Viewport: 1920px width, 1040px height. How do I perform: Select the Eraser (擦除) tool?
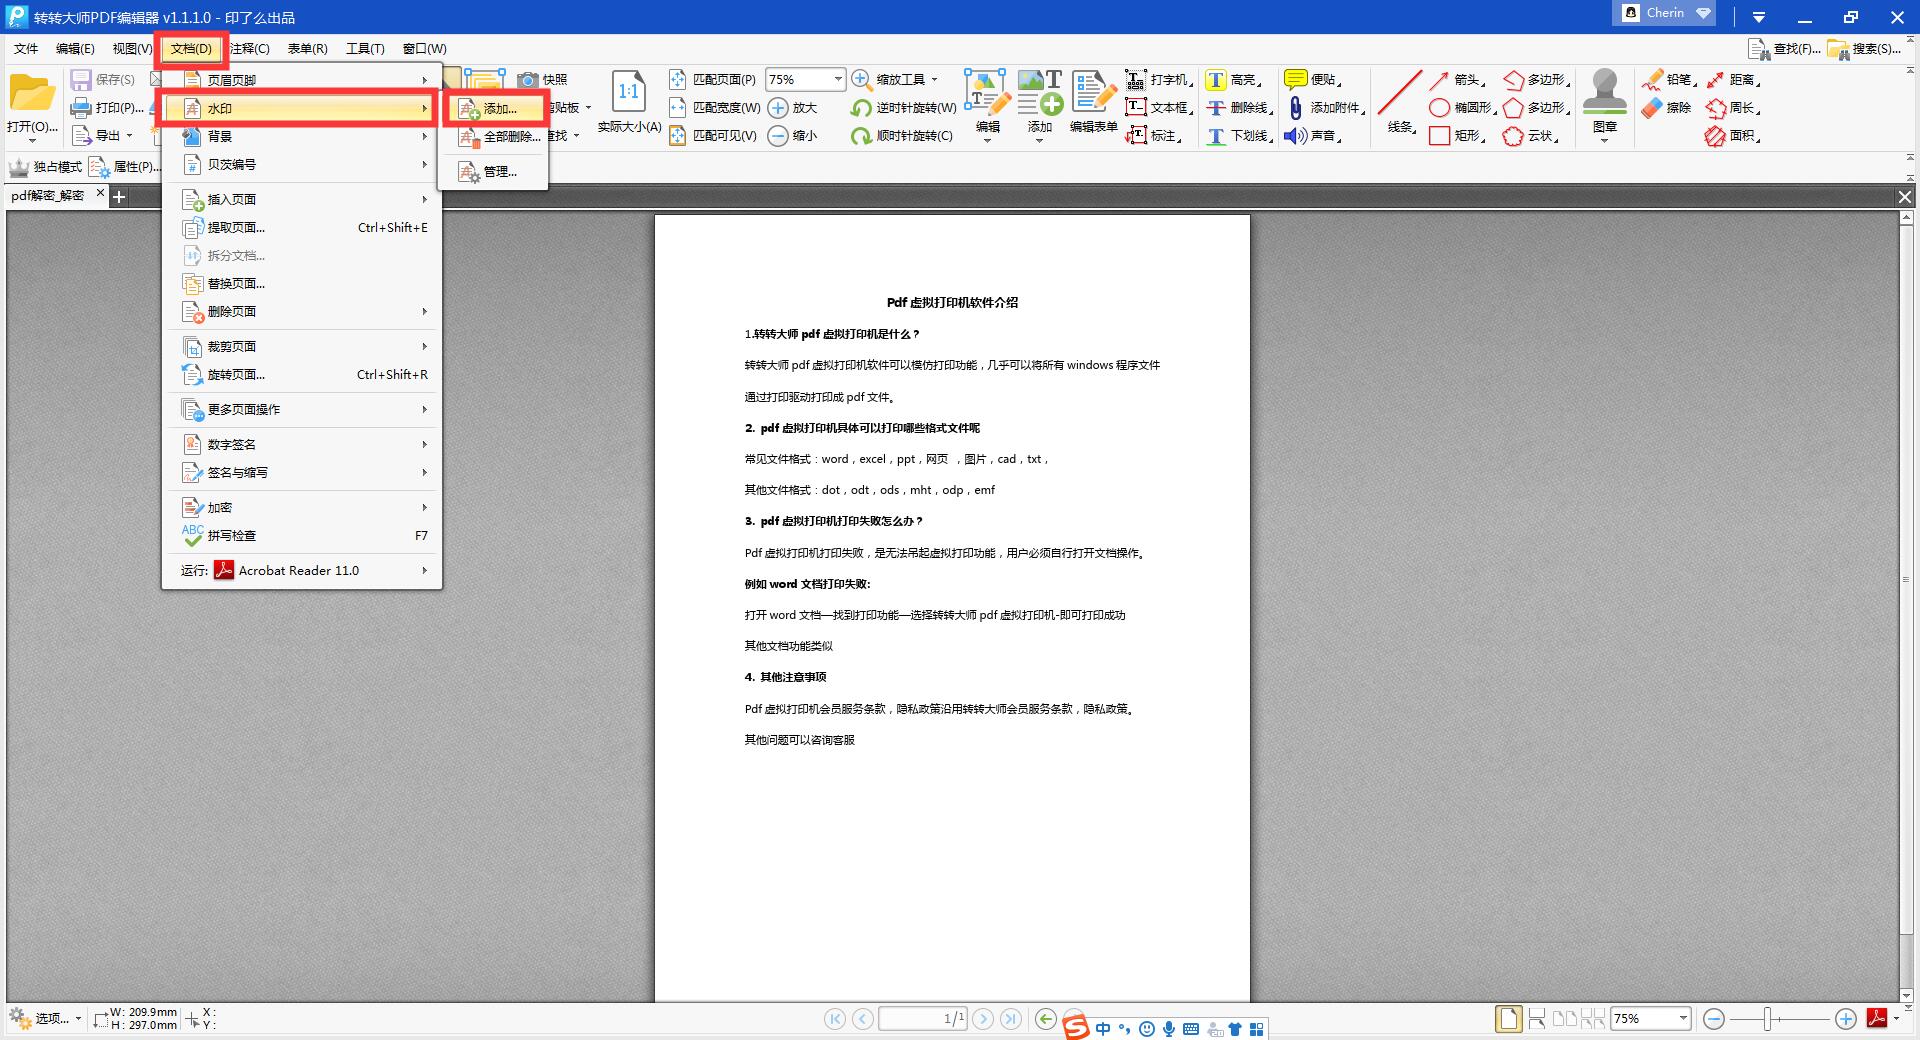coord(1667,108)
